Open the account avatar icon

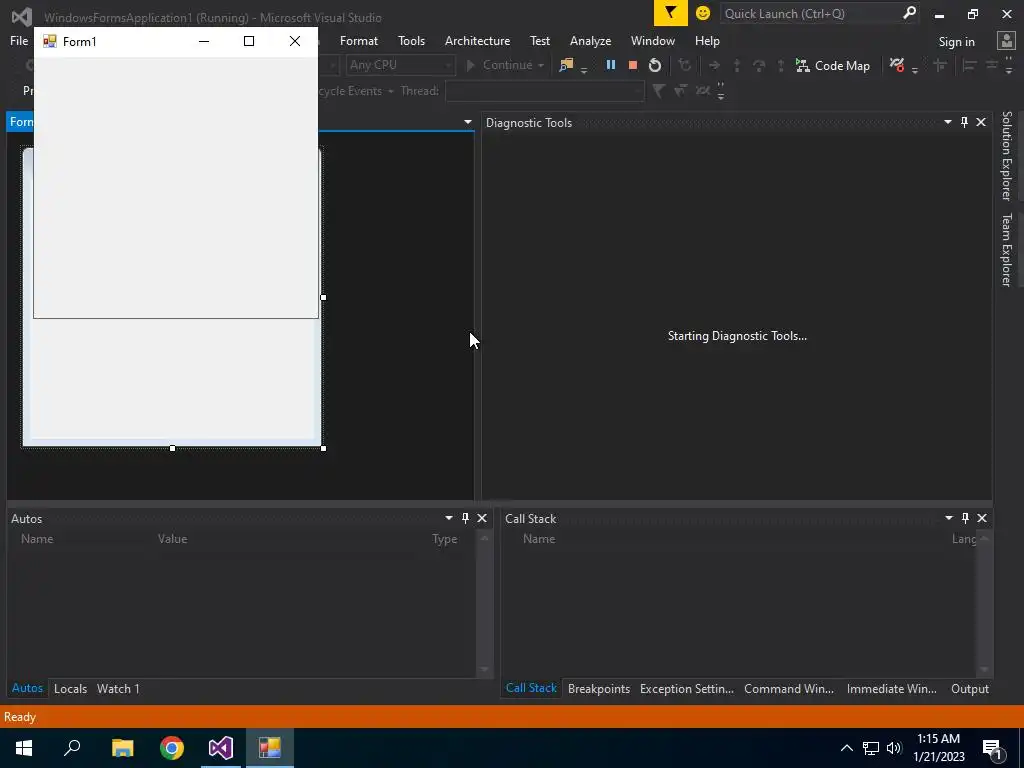tap(1006, 41)
